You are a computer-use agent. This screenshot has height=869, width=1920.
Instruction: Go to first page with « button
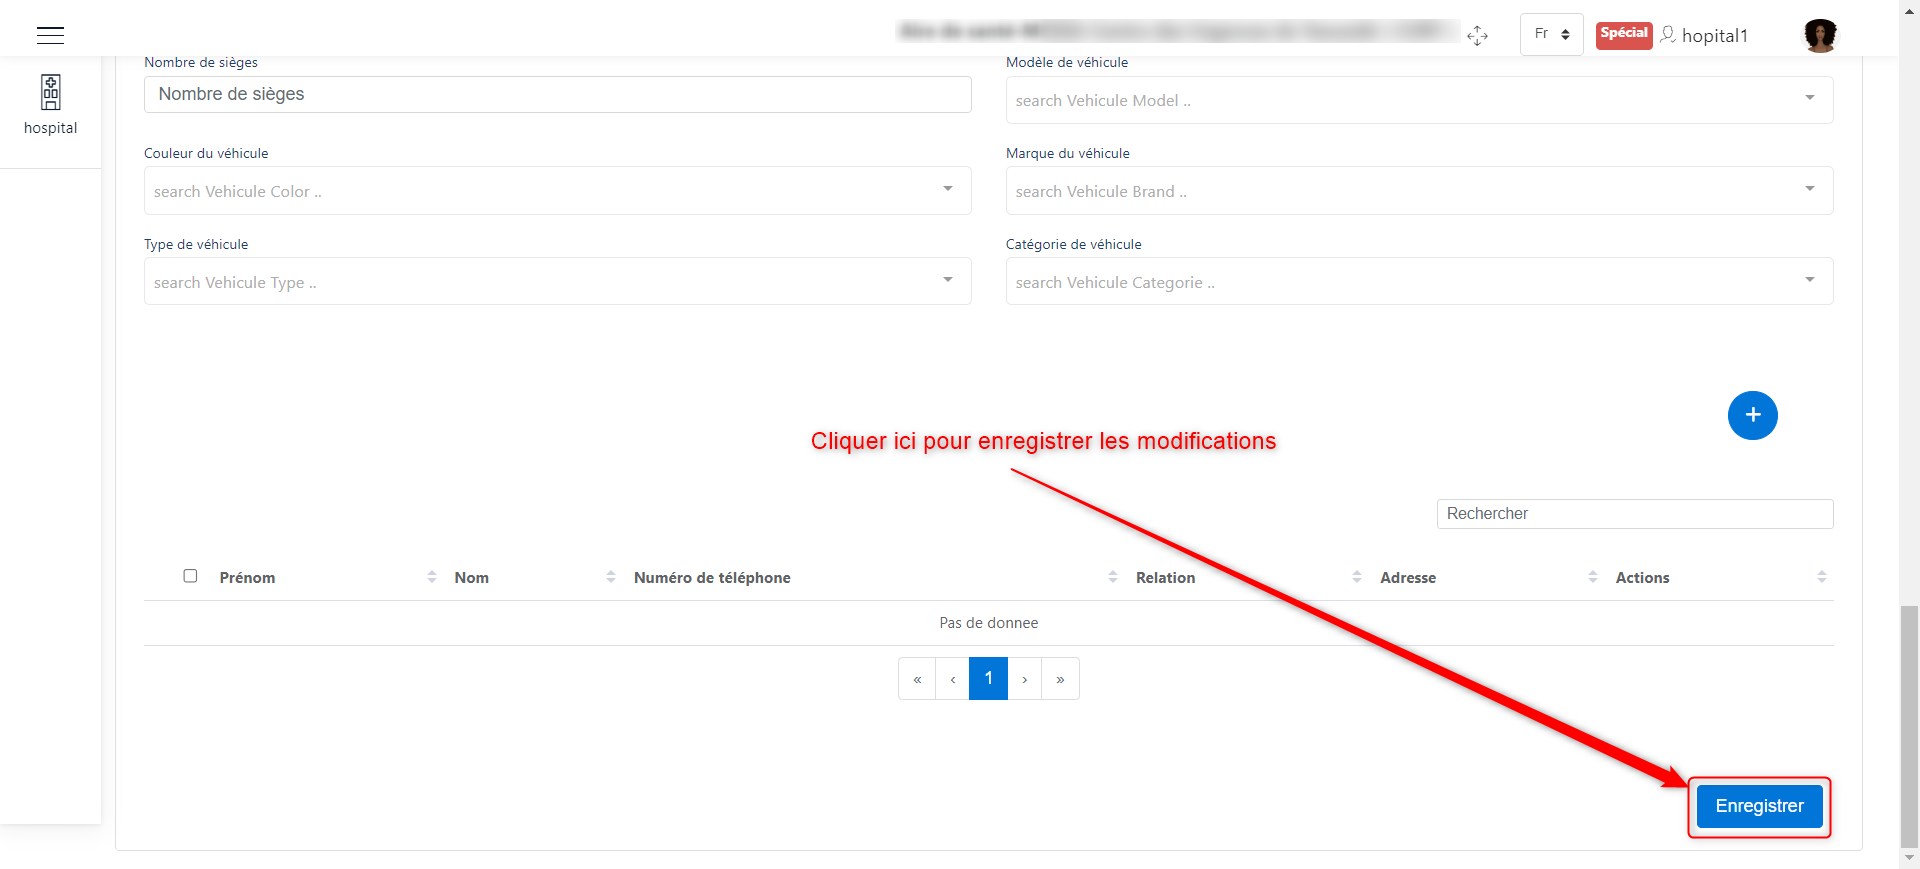coord(917,679)
